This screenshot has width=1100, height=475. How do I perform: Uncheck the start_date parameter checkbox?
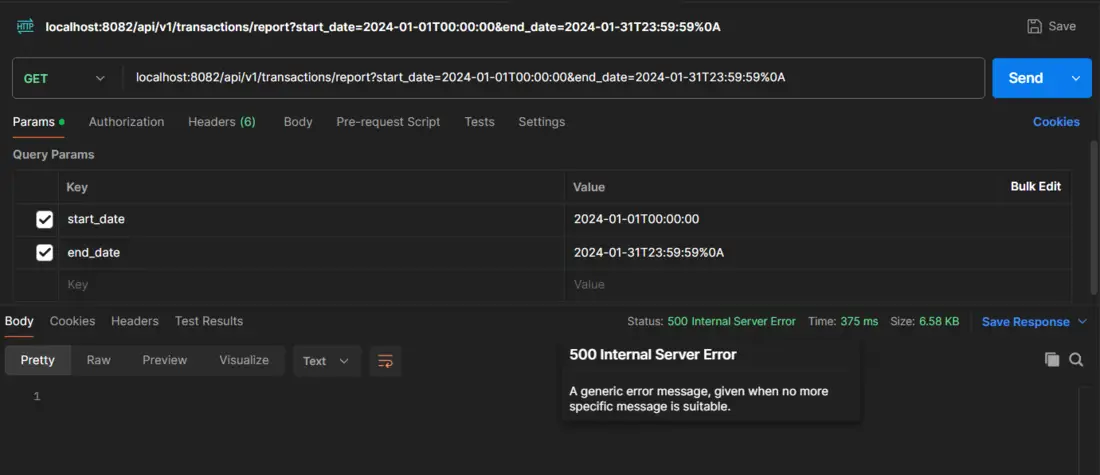pyautogui.click(x=44, y=219)
